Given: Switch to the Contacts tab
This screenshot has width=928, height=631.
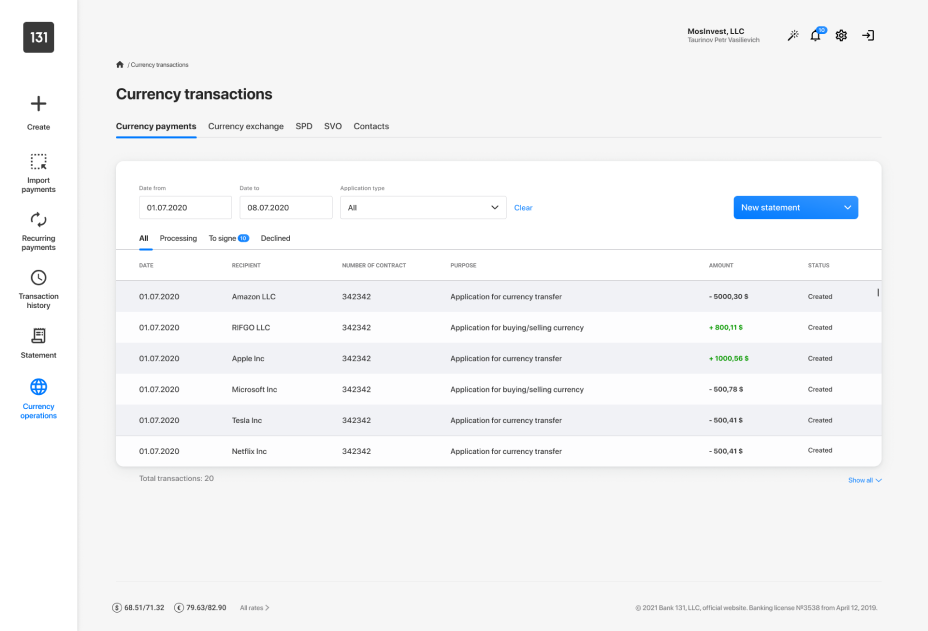Looking at the screenshot, I should tap(371, 126).
